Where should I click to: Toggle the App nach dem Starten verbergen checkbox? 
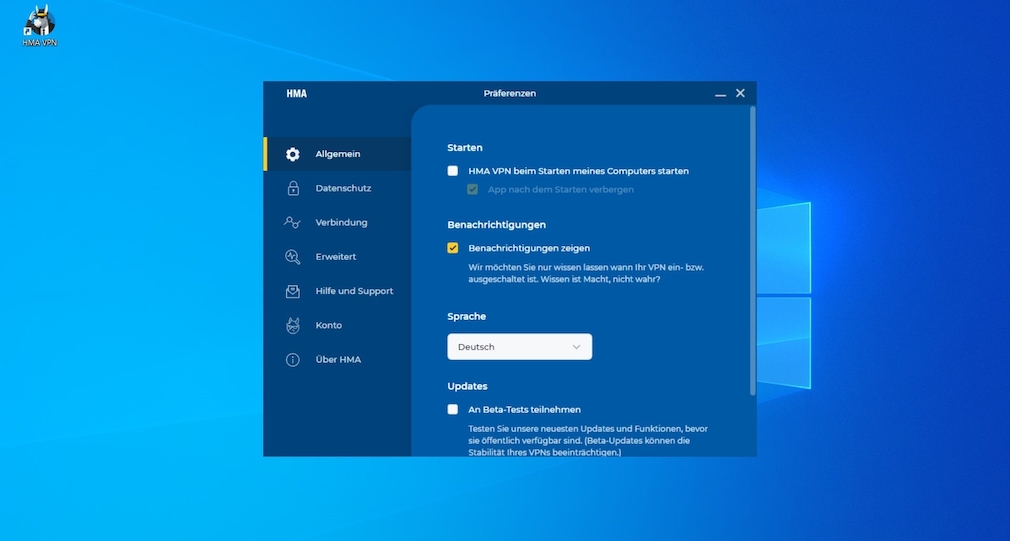(x=473, y=189)
